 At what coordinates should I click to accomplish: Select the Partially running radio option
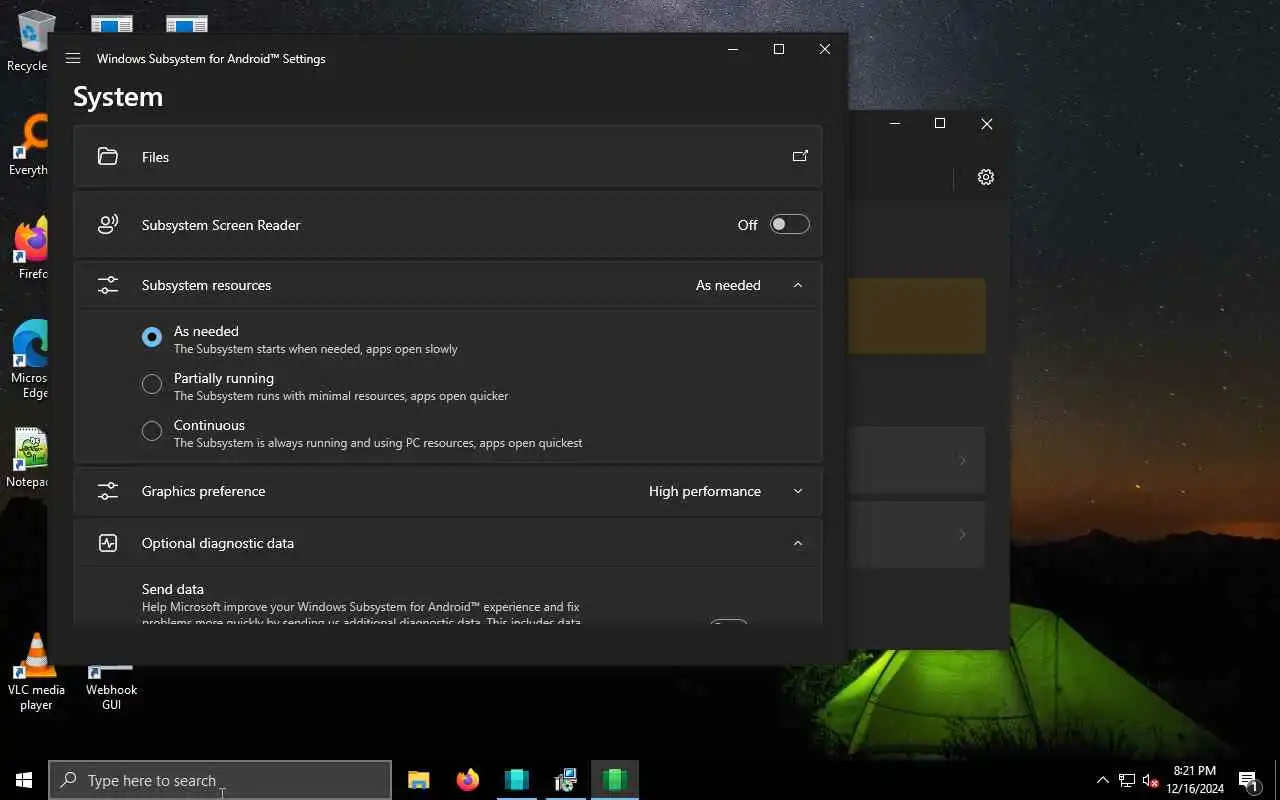point(152,384)
